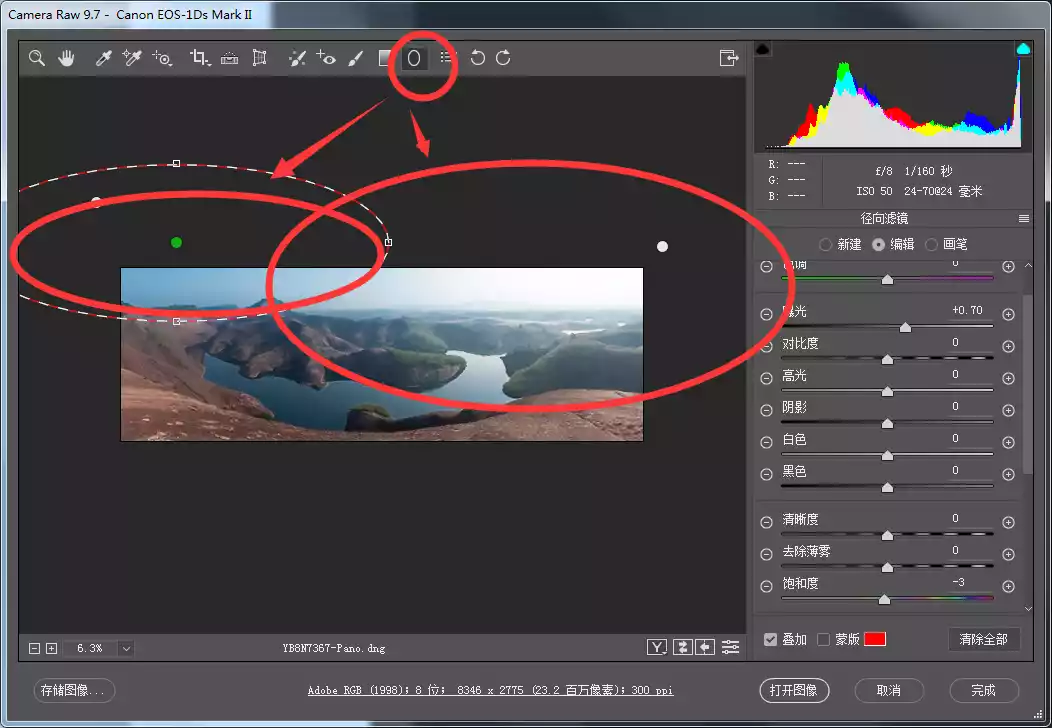This screenshot has width=1052, height=728.
Task: Pick the White Balance eyedropper tool
Action: 103,58
